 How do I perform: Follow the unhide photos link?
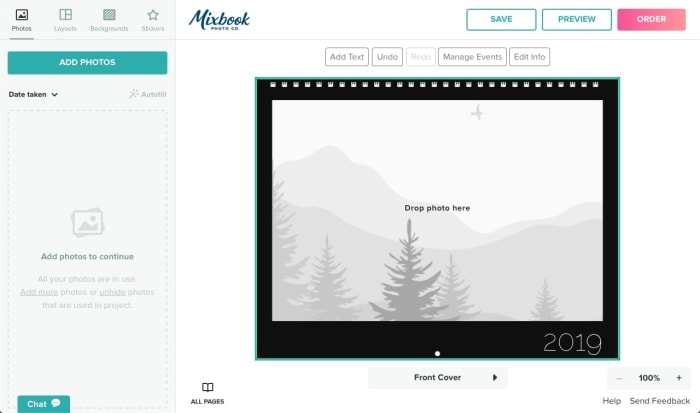click(x=112, y=291)
